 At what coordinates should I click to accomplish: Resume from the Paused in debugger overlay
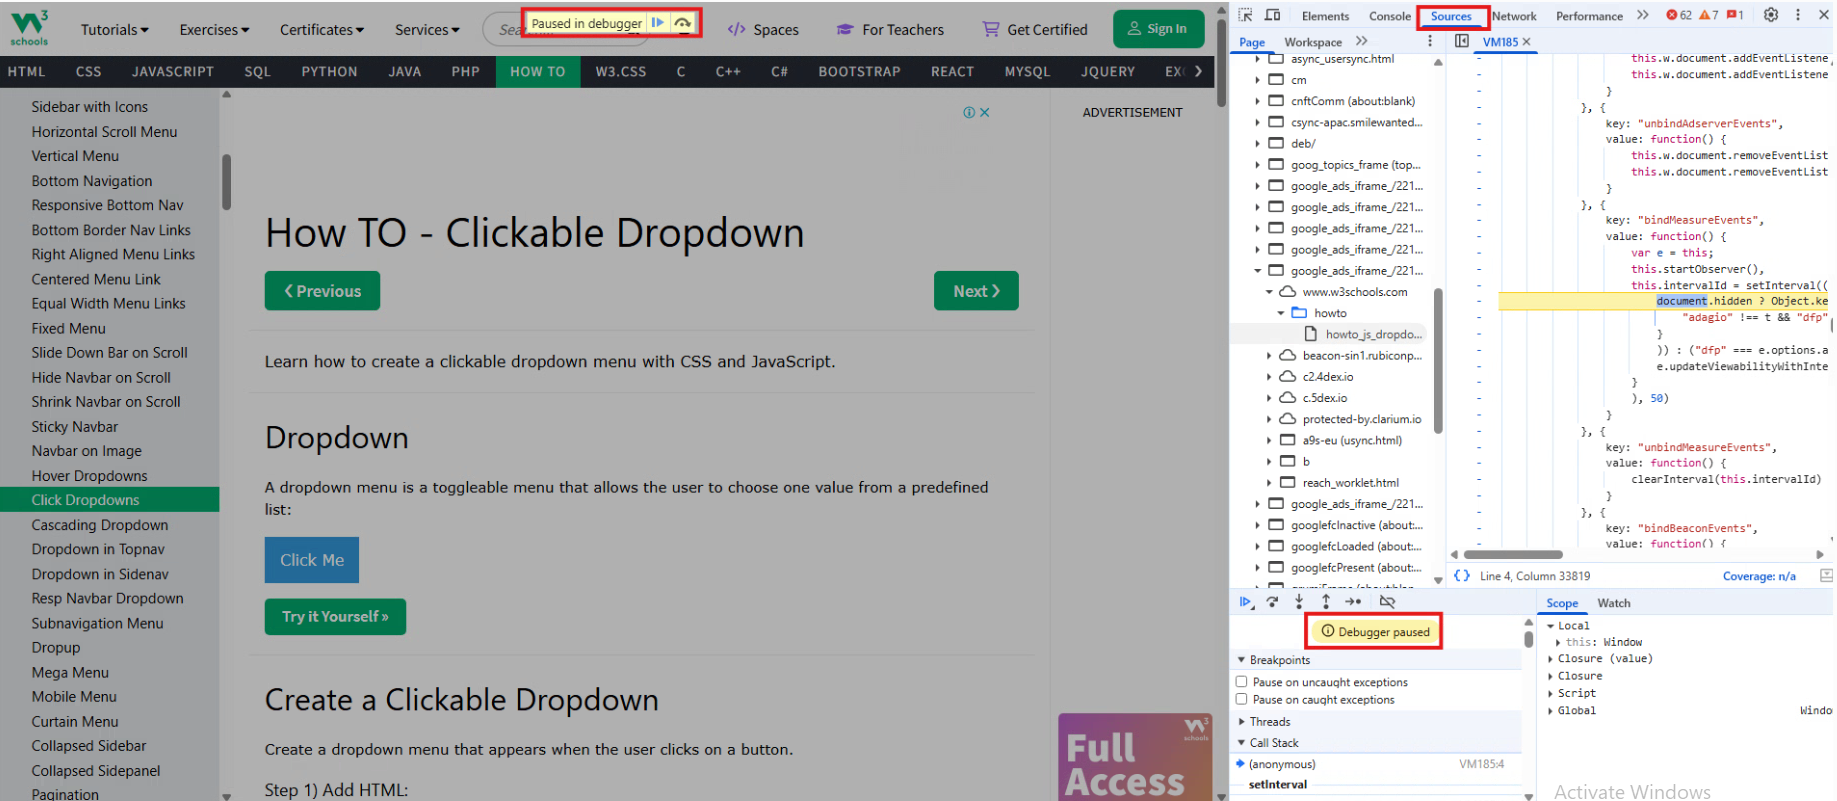tap(657, 23)
